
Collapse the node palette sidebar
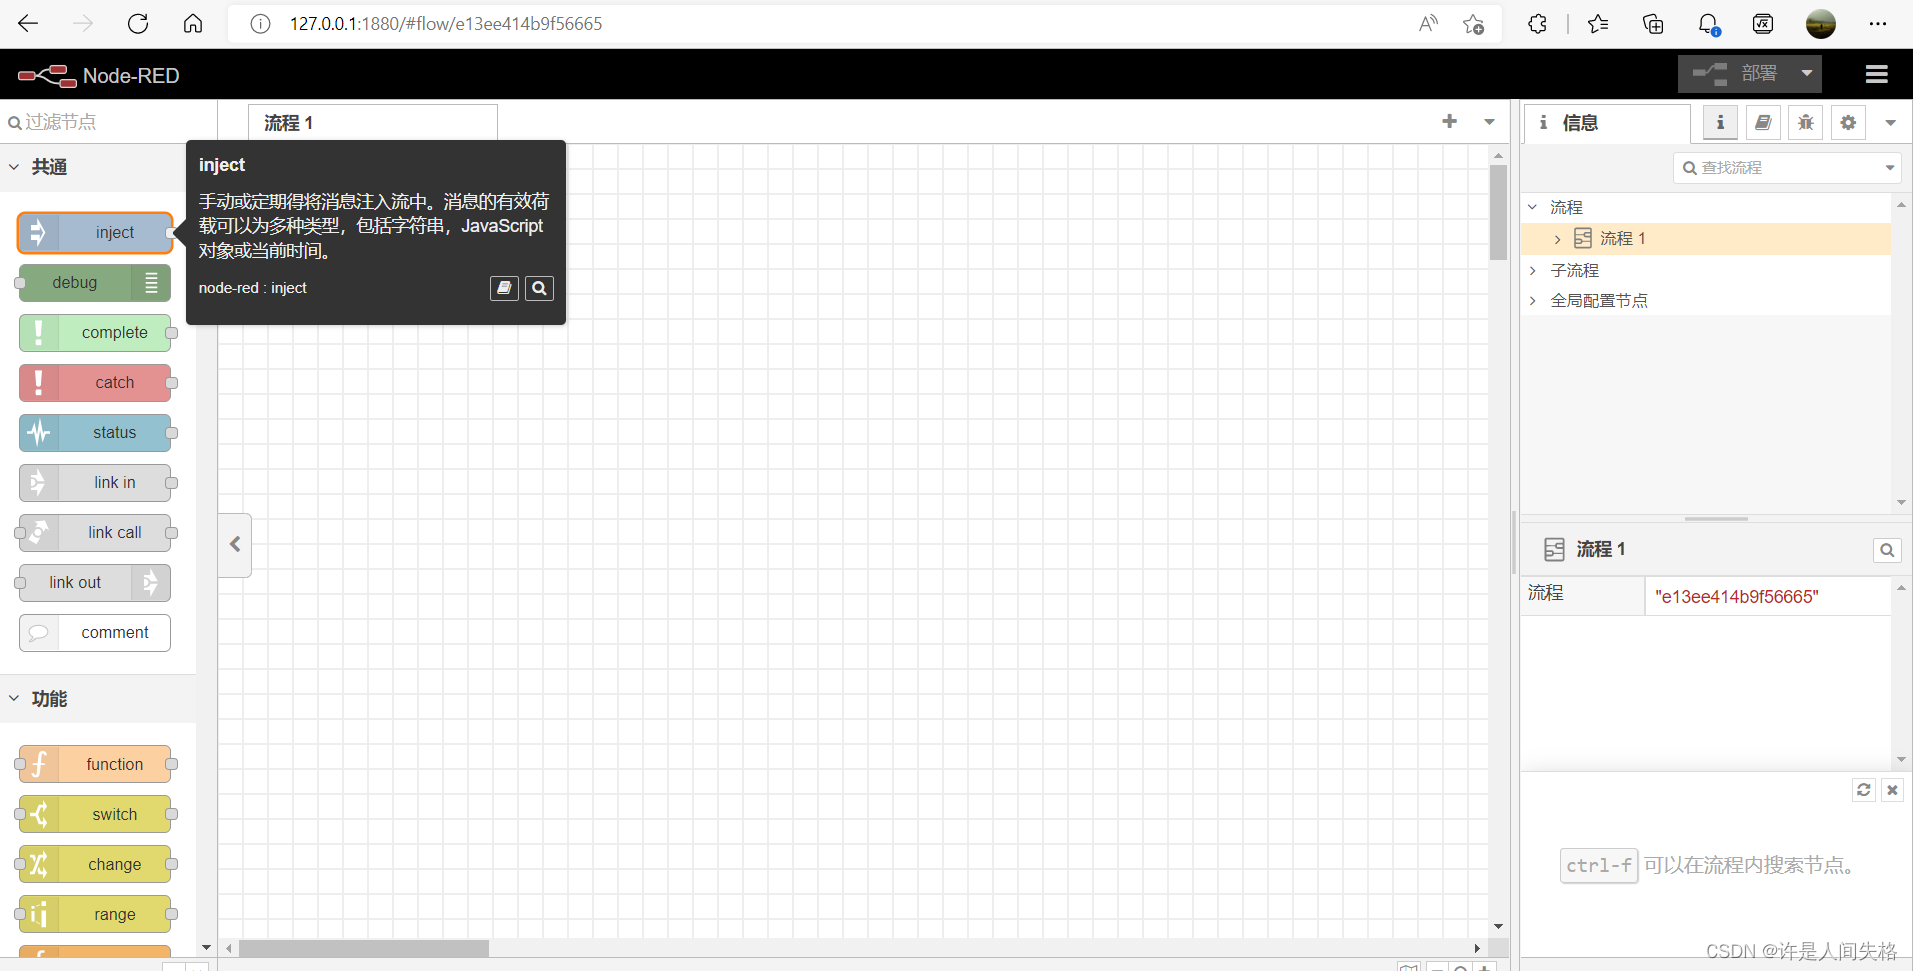pos(235,545)
